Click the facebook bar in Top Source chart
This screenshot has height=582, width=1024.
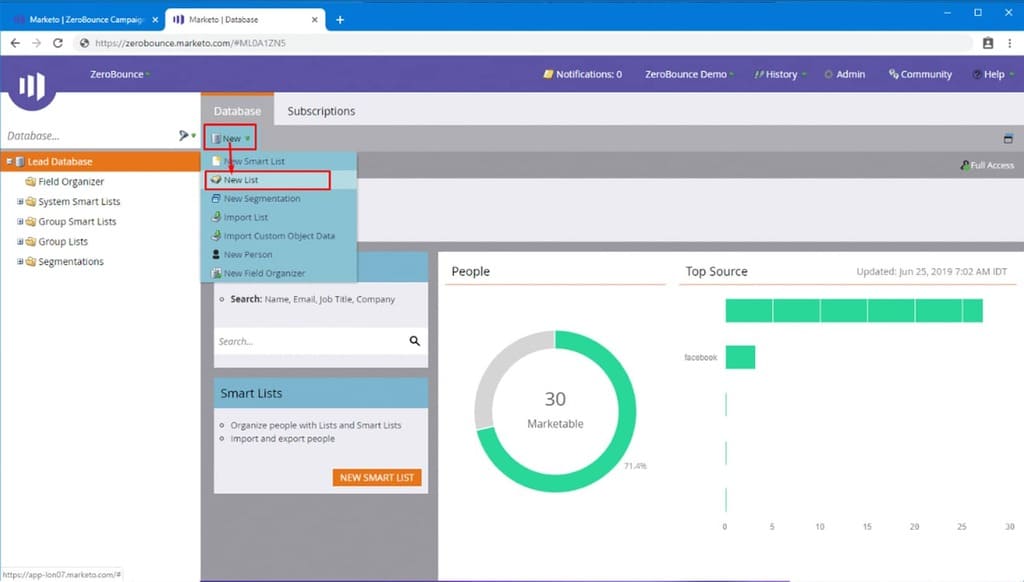(741, 357)
